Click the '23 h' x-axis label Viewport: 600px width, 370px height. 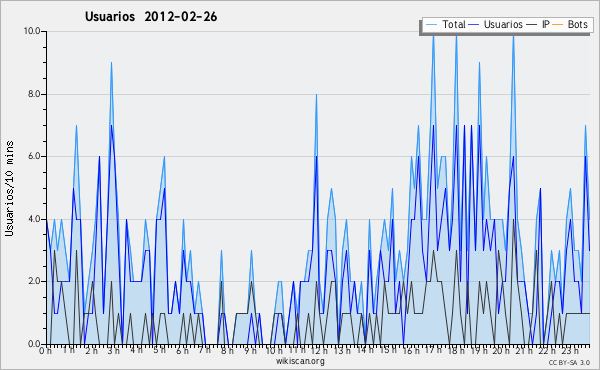point(570,351)
